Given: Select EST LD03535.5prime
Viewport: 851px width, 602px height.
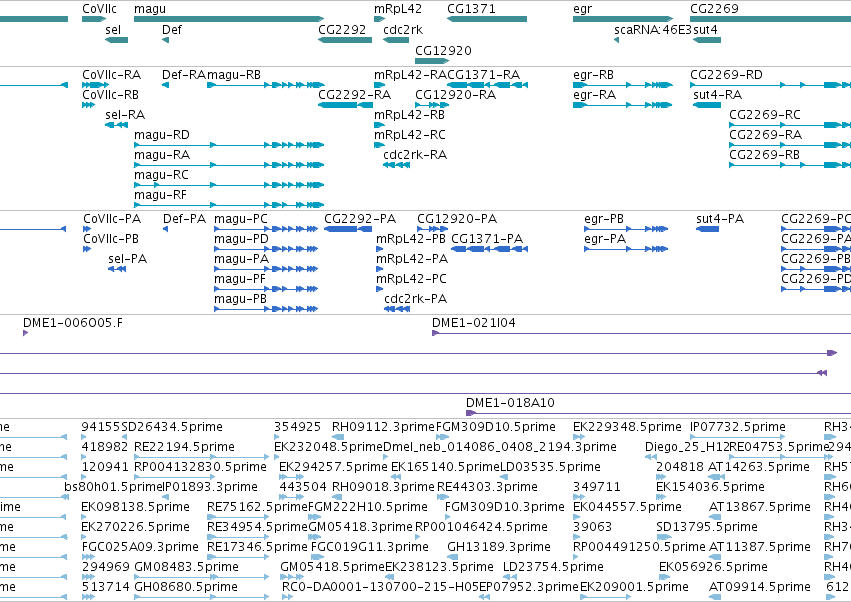Looking at the screenshot, I should [x=550, y=467].
